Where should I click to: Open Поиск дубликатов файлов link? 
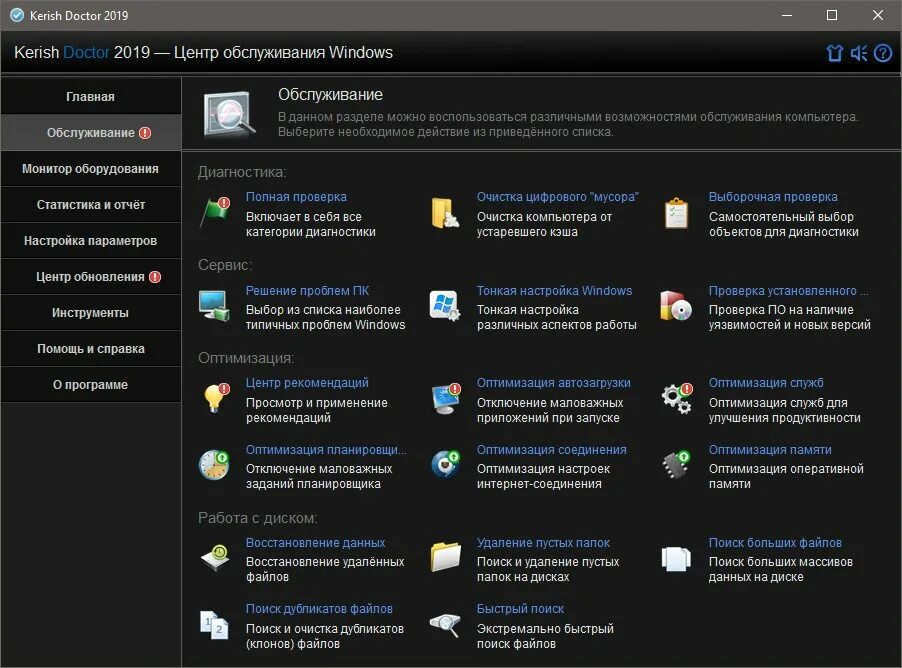tap(319, 609)
